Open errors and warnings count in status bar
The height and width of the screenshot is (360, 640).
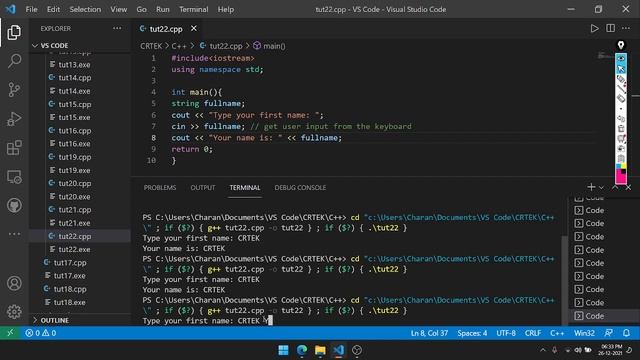tap(40, 333)
